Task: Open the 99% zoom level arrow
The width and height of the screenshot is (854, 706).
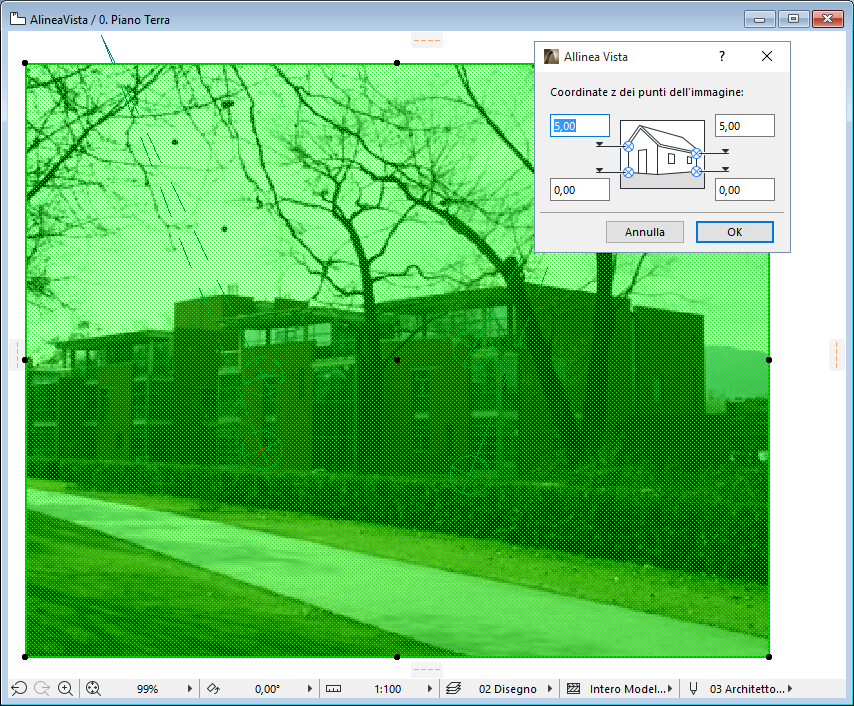Action: [190, 689]
